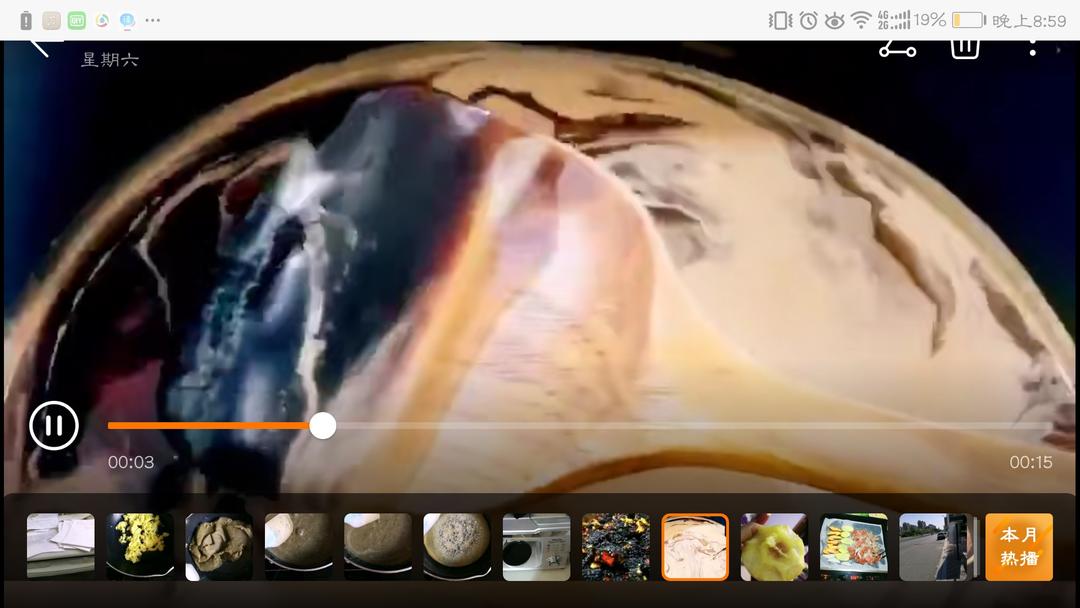Select the currently highlighted orange-bordered thumbnail

(x=695, y=547)
